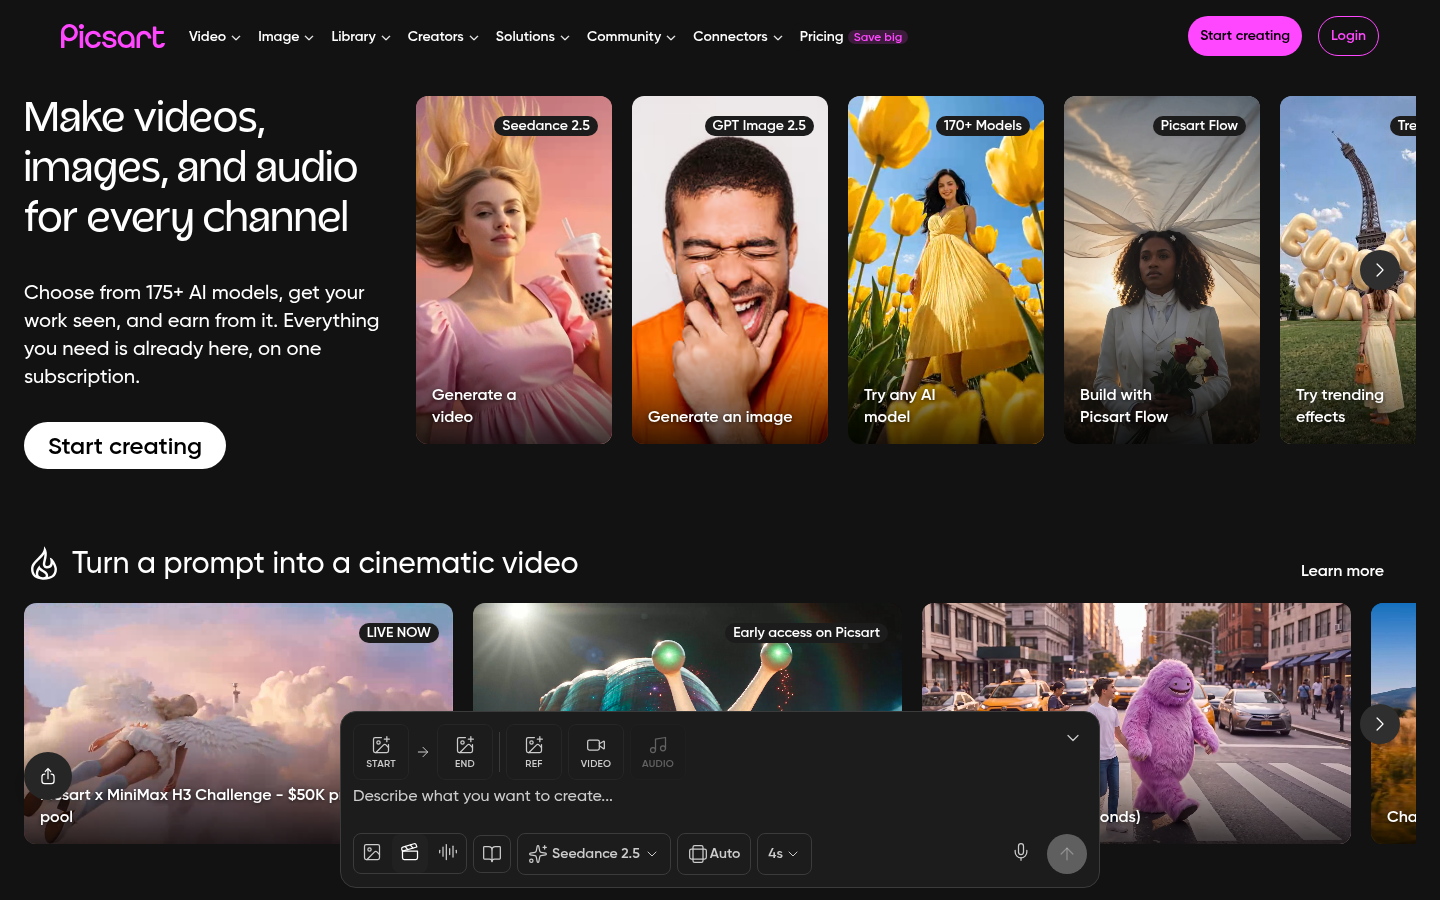Expand the Solutions menu
The image size is (1440, 900).
click(533, 37)
